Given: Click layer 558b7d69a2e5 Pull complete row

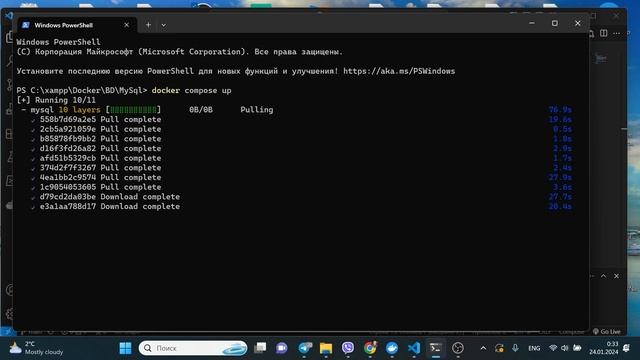Looking at the screenshot, I should [x=96, y=120].
